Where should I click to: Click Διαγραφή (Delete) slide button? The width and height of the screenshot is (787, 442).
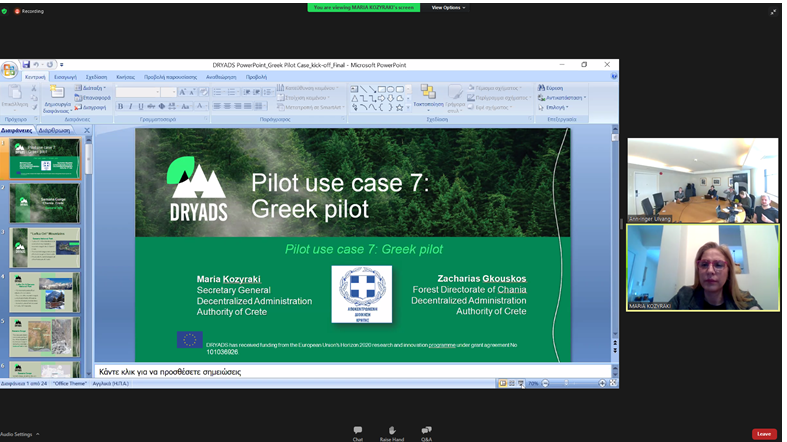[x=90, y=107]
